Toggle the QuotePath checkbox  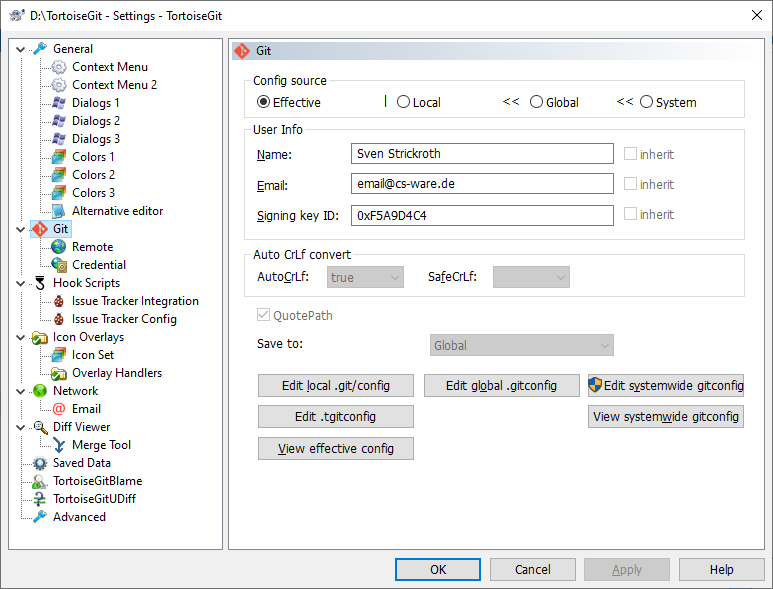pyautogui.click(x=263, y=315)
